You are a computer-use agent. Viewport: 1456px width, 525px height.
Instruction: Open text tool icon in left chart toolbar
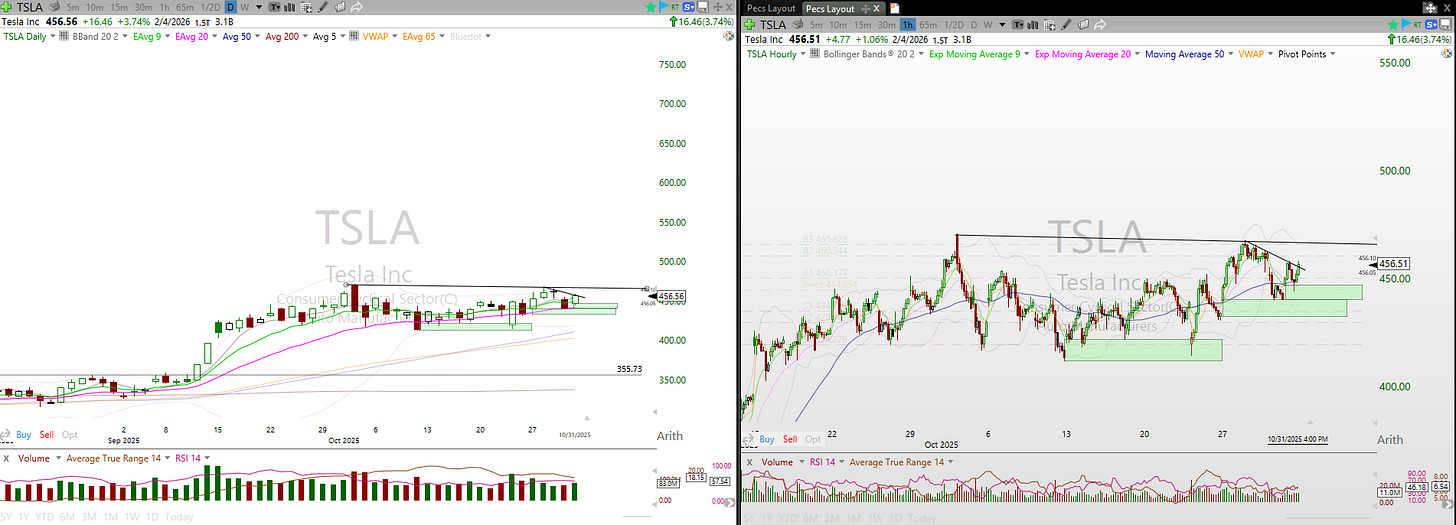275,7
